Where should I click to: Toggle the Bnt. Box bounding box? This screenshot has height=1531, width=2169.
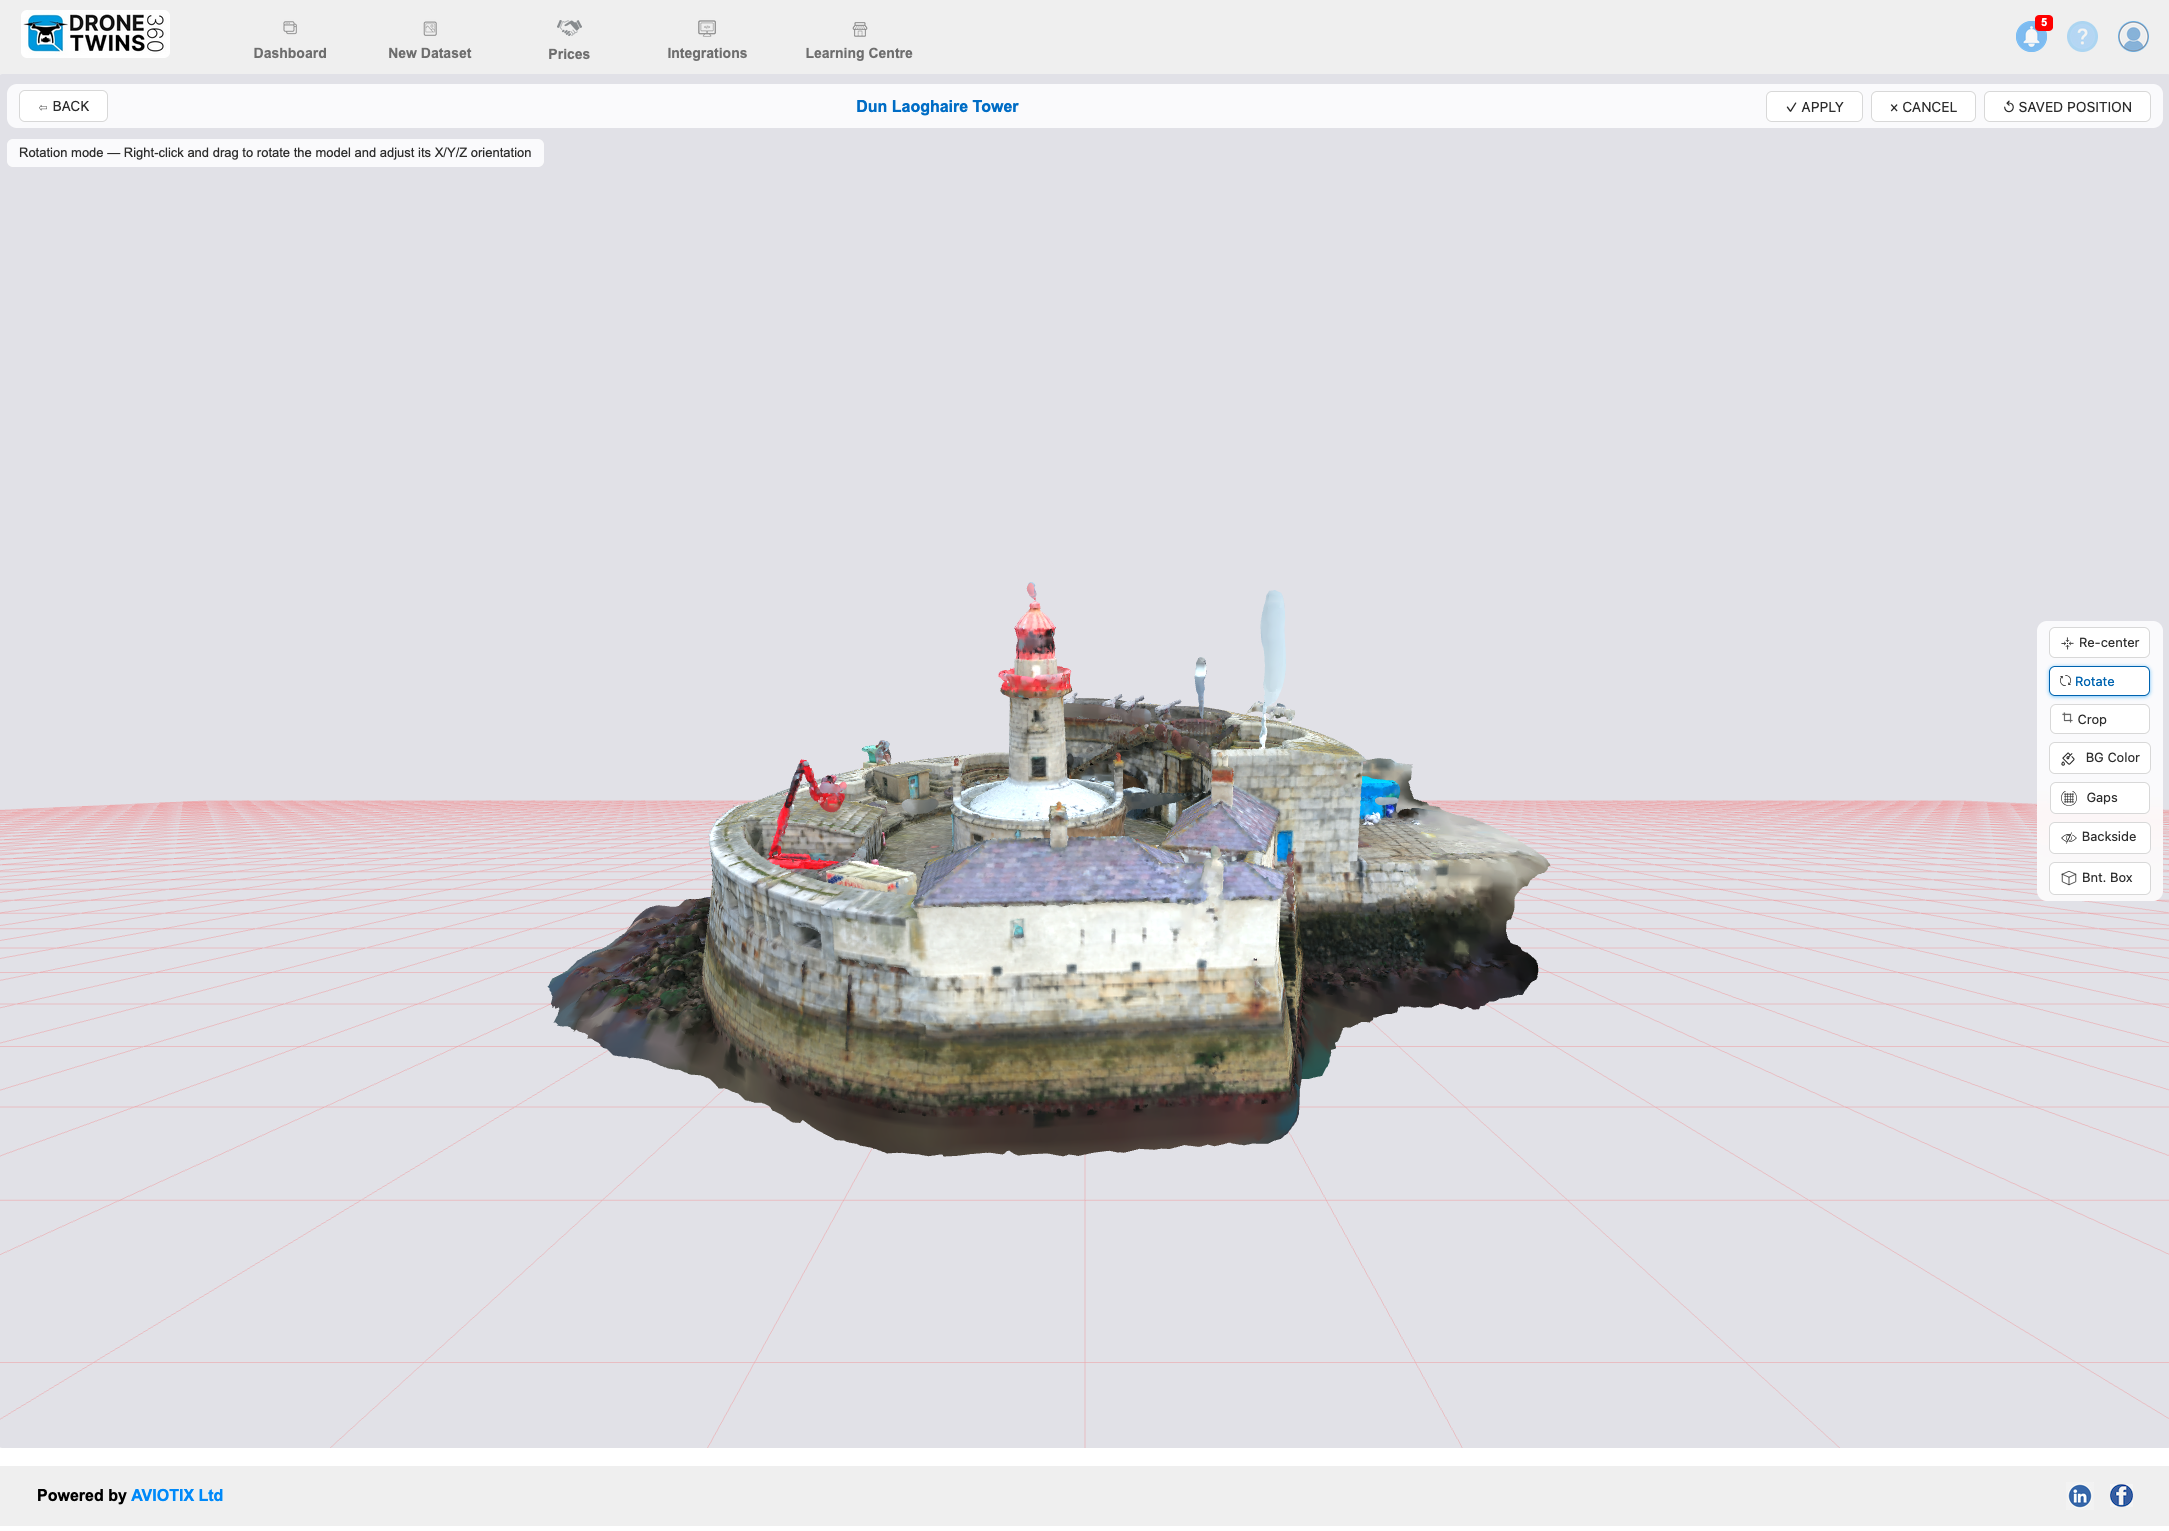(2099, 877)
